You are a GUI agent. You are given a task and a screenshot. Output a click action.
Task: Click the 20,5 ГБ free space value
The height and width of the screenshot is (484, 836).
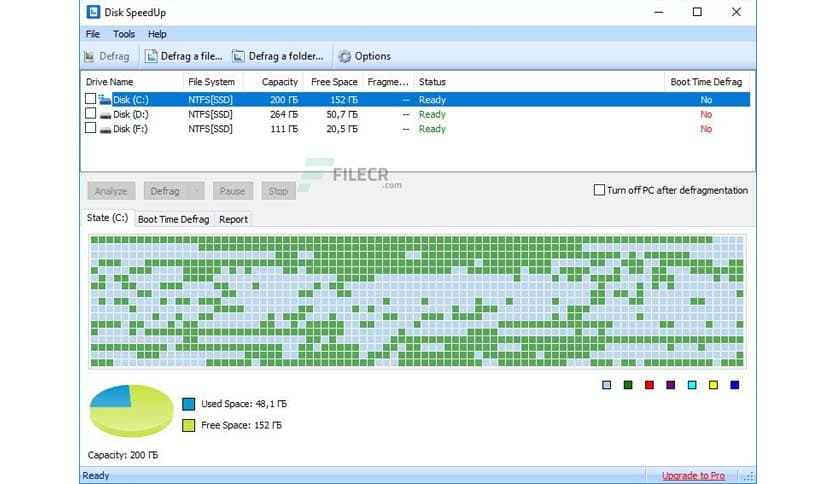[x=342, y=129]
